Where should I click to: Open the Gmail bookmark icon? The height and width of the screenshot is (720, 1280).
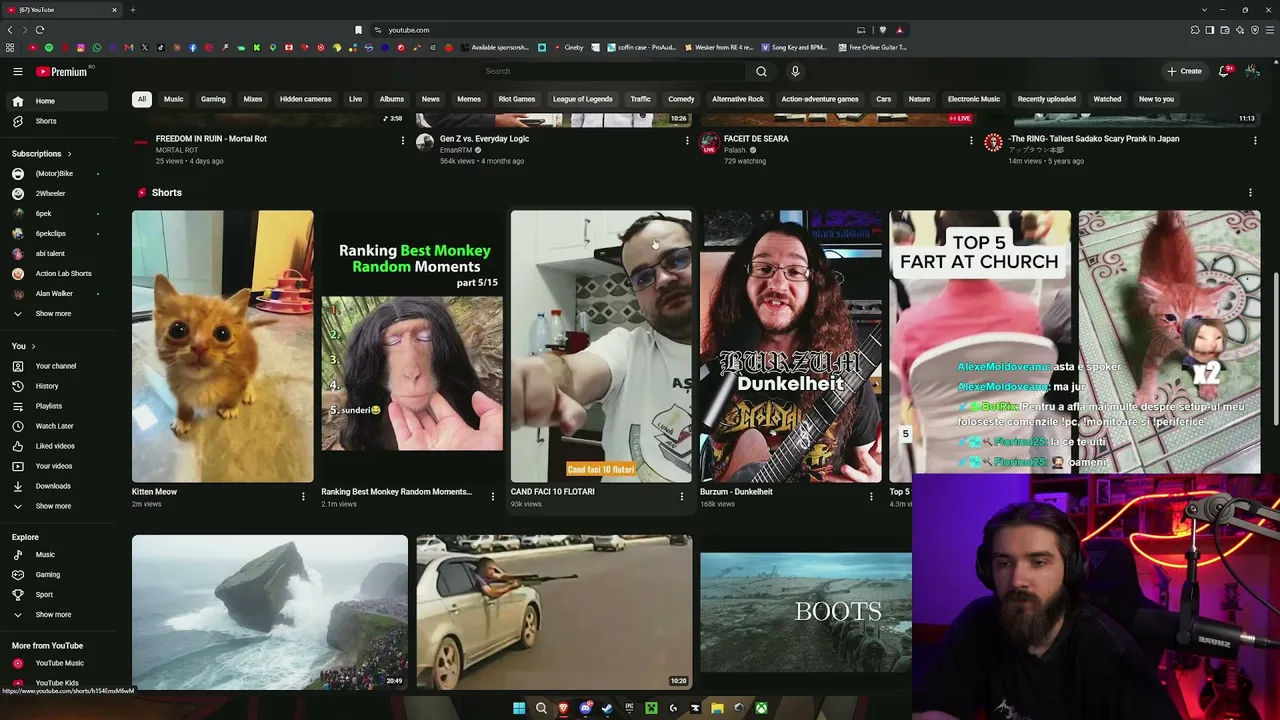pyautogui.click(x=128, y=48)
